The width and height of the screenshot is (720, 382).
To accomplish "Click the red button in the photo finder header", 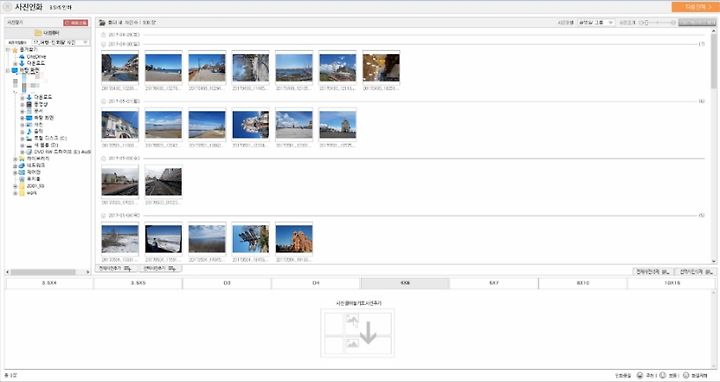I will [x=76, y=22].
